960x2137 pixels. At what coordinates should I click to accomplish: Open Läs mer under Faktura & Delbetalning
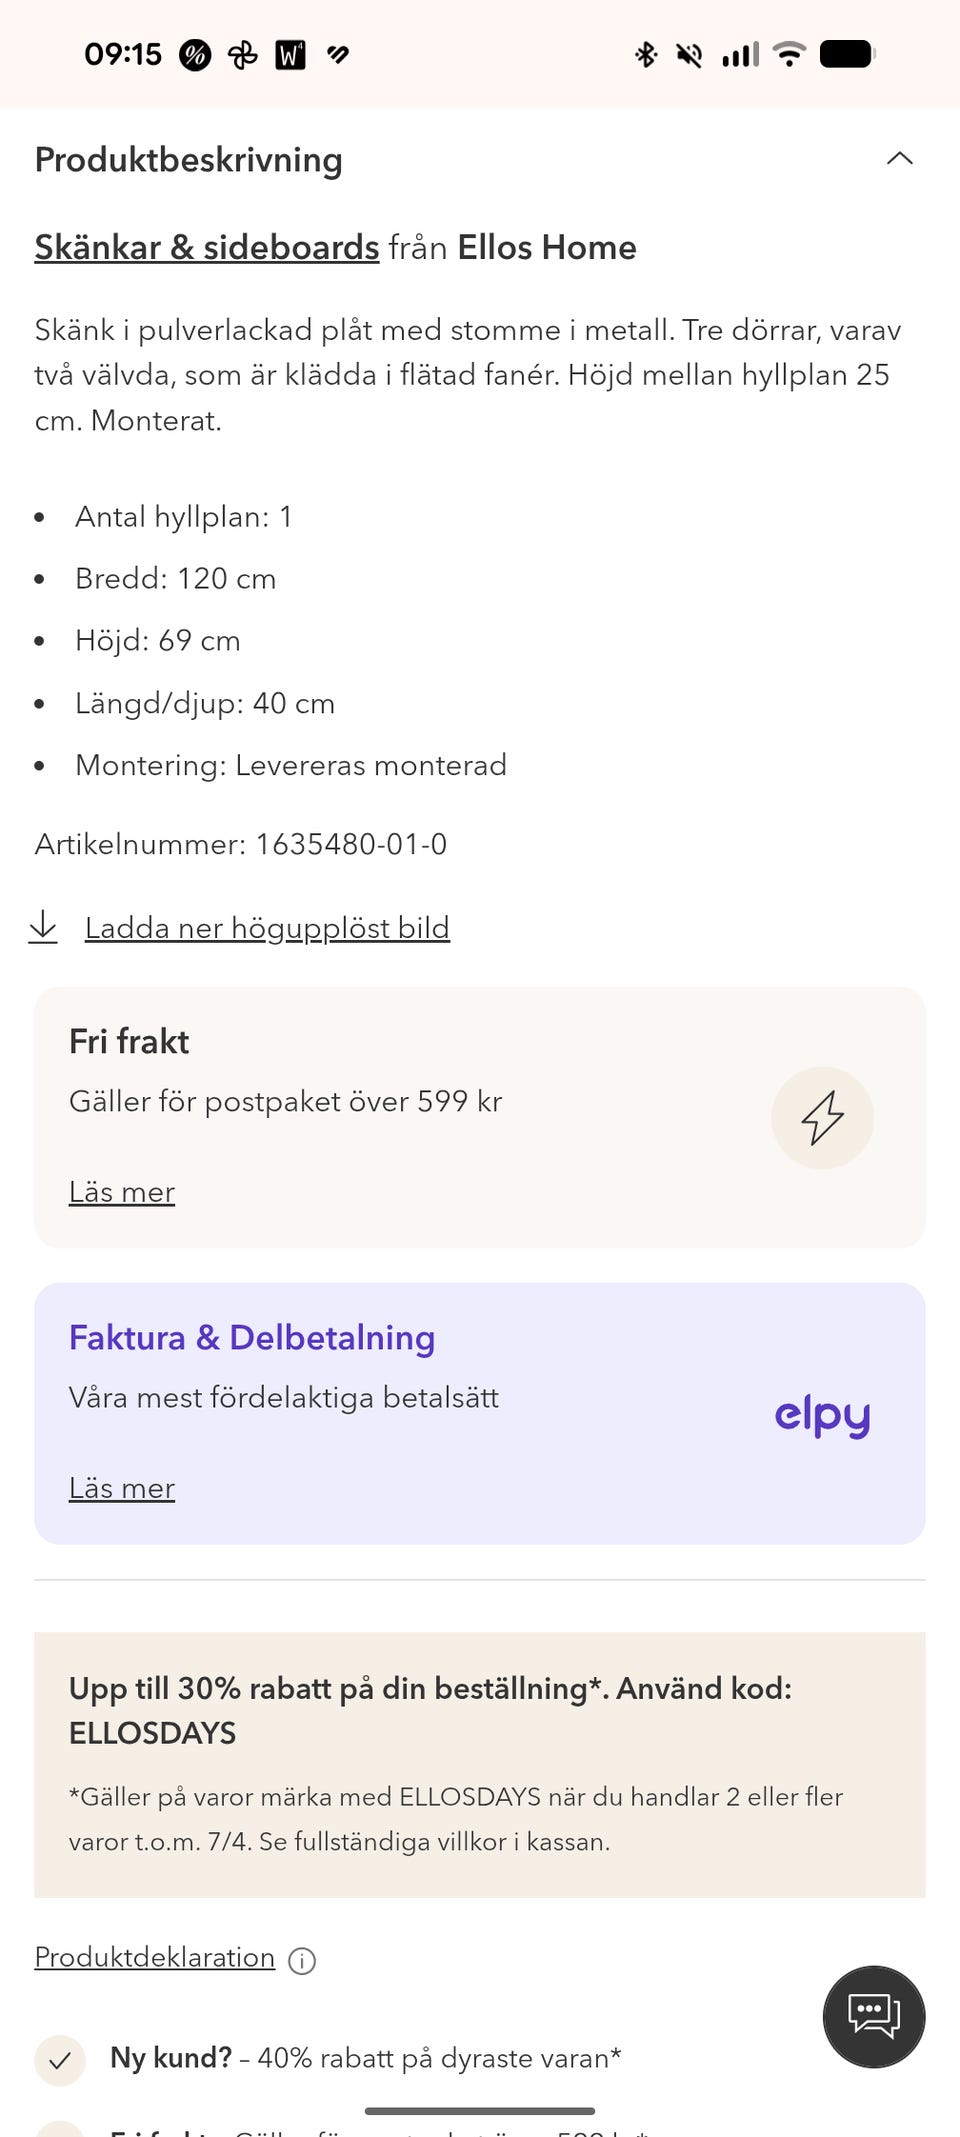(122, 1488)
